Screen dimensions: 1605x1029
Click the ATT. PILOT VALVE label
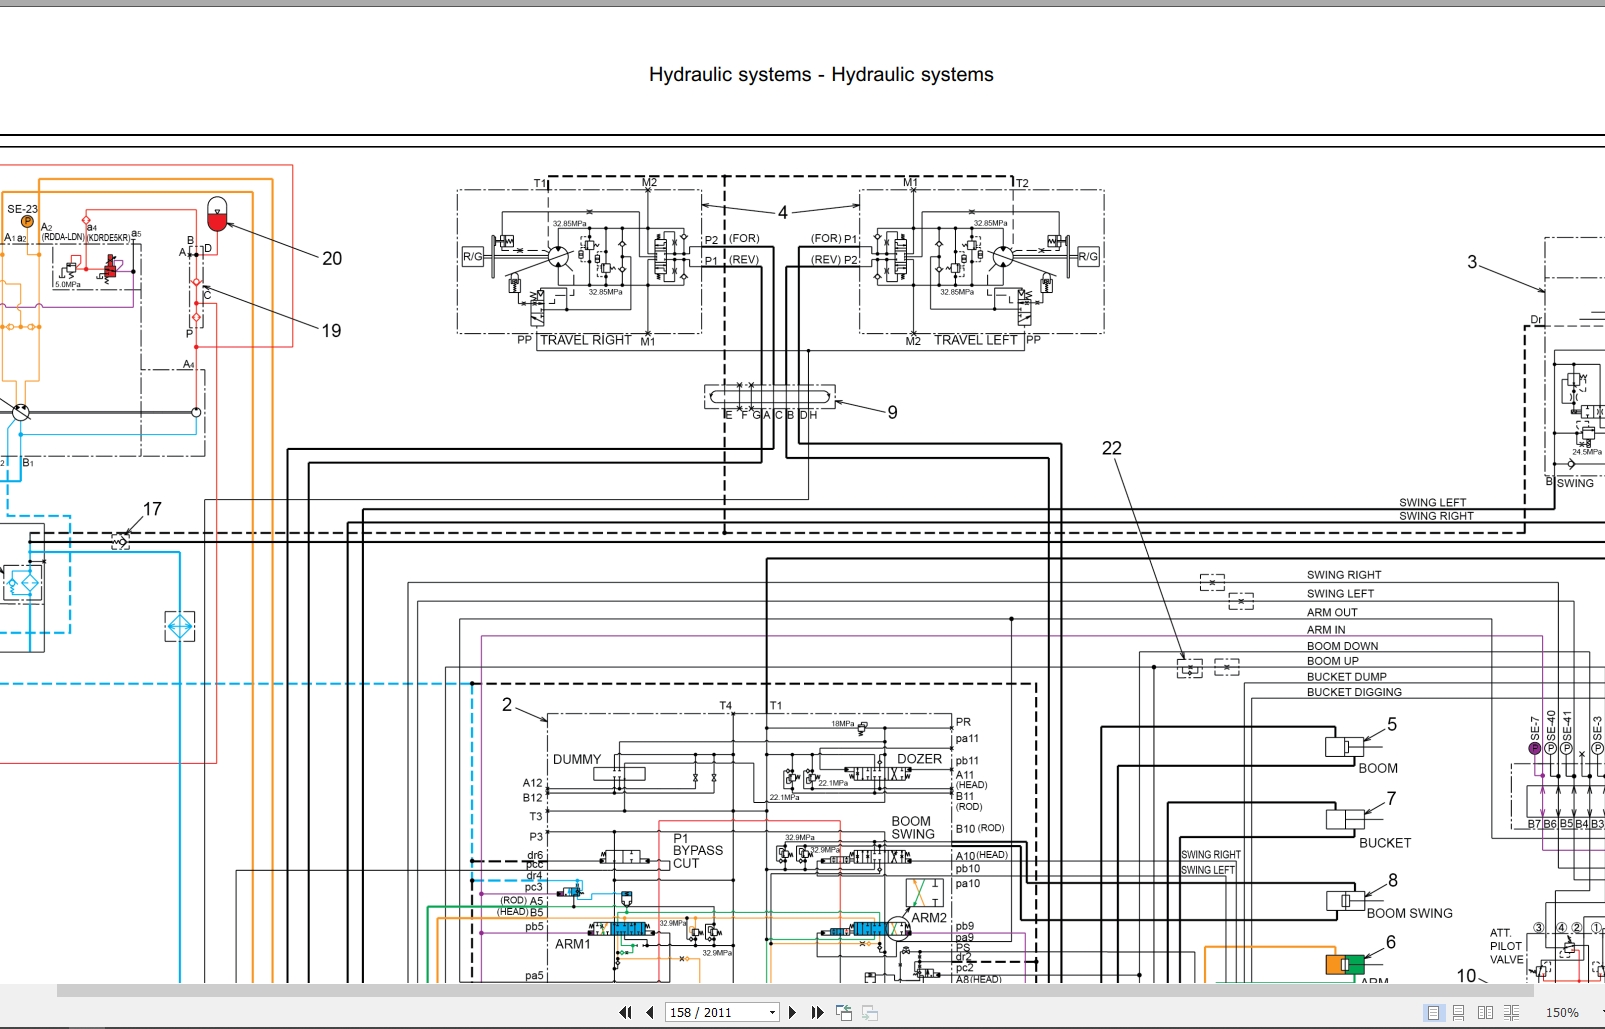1506,946
